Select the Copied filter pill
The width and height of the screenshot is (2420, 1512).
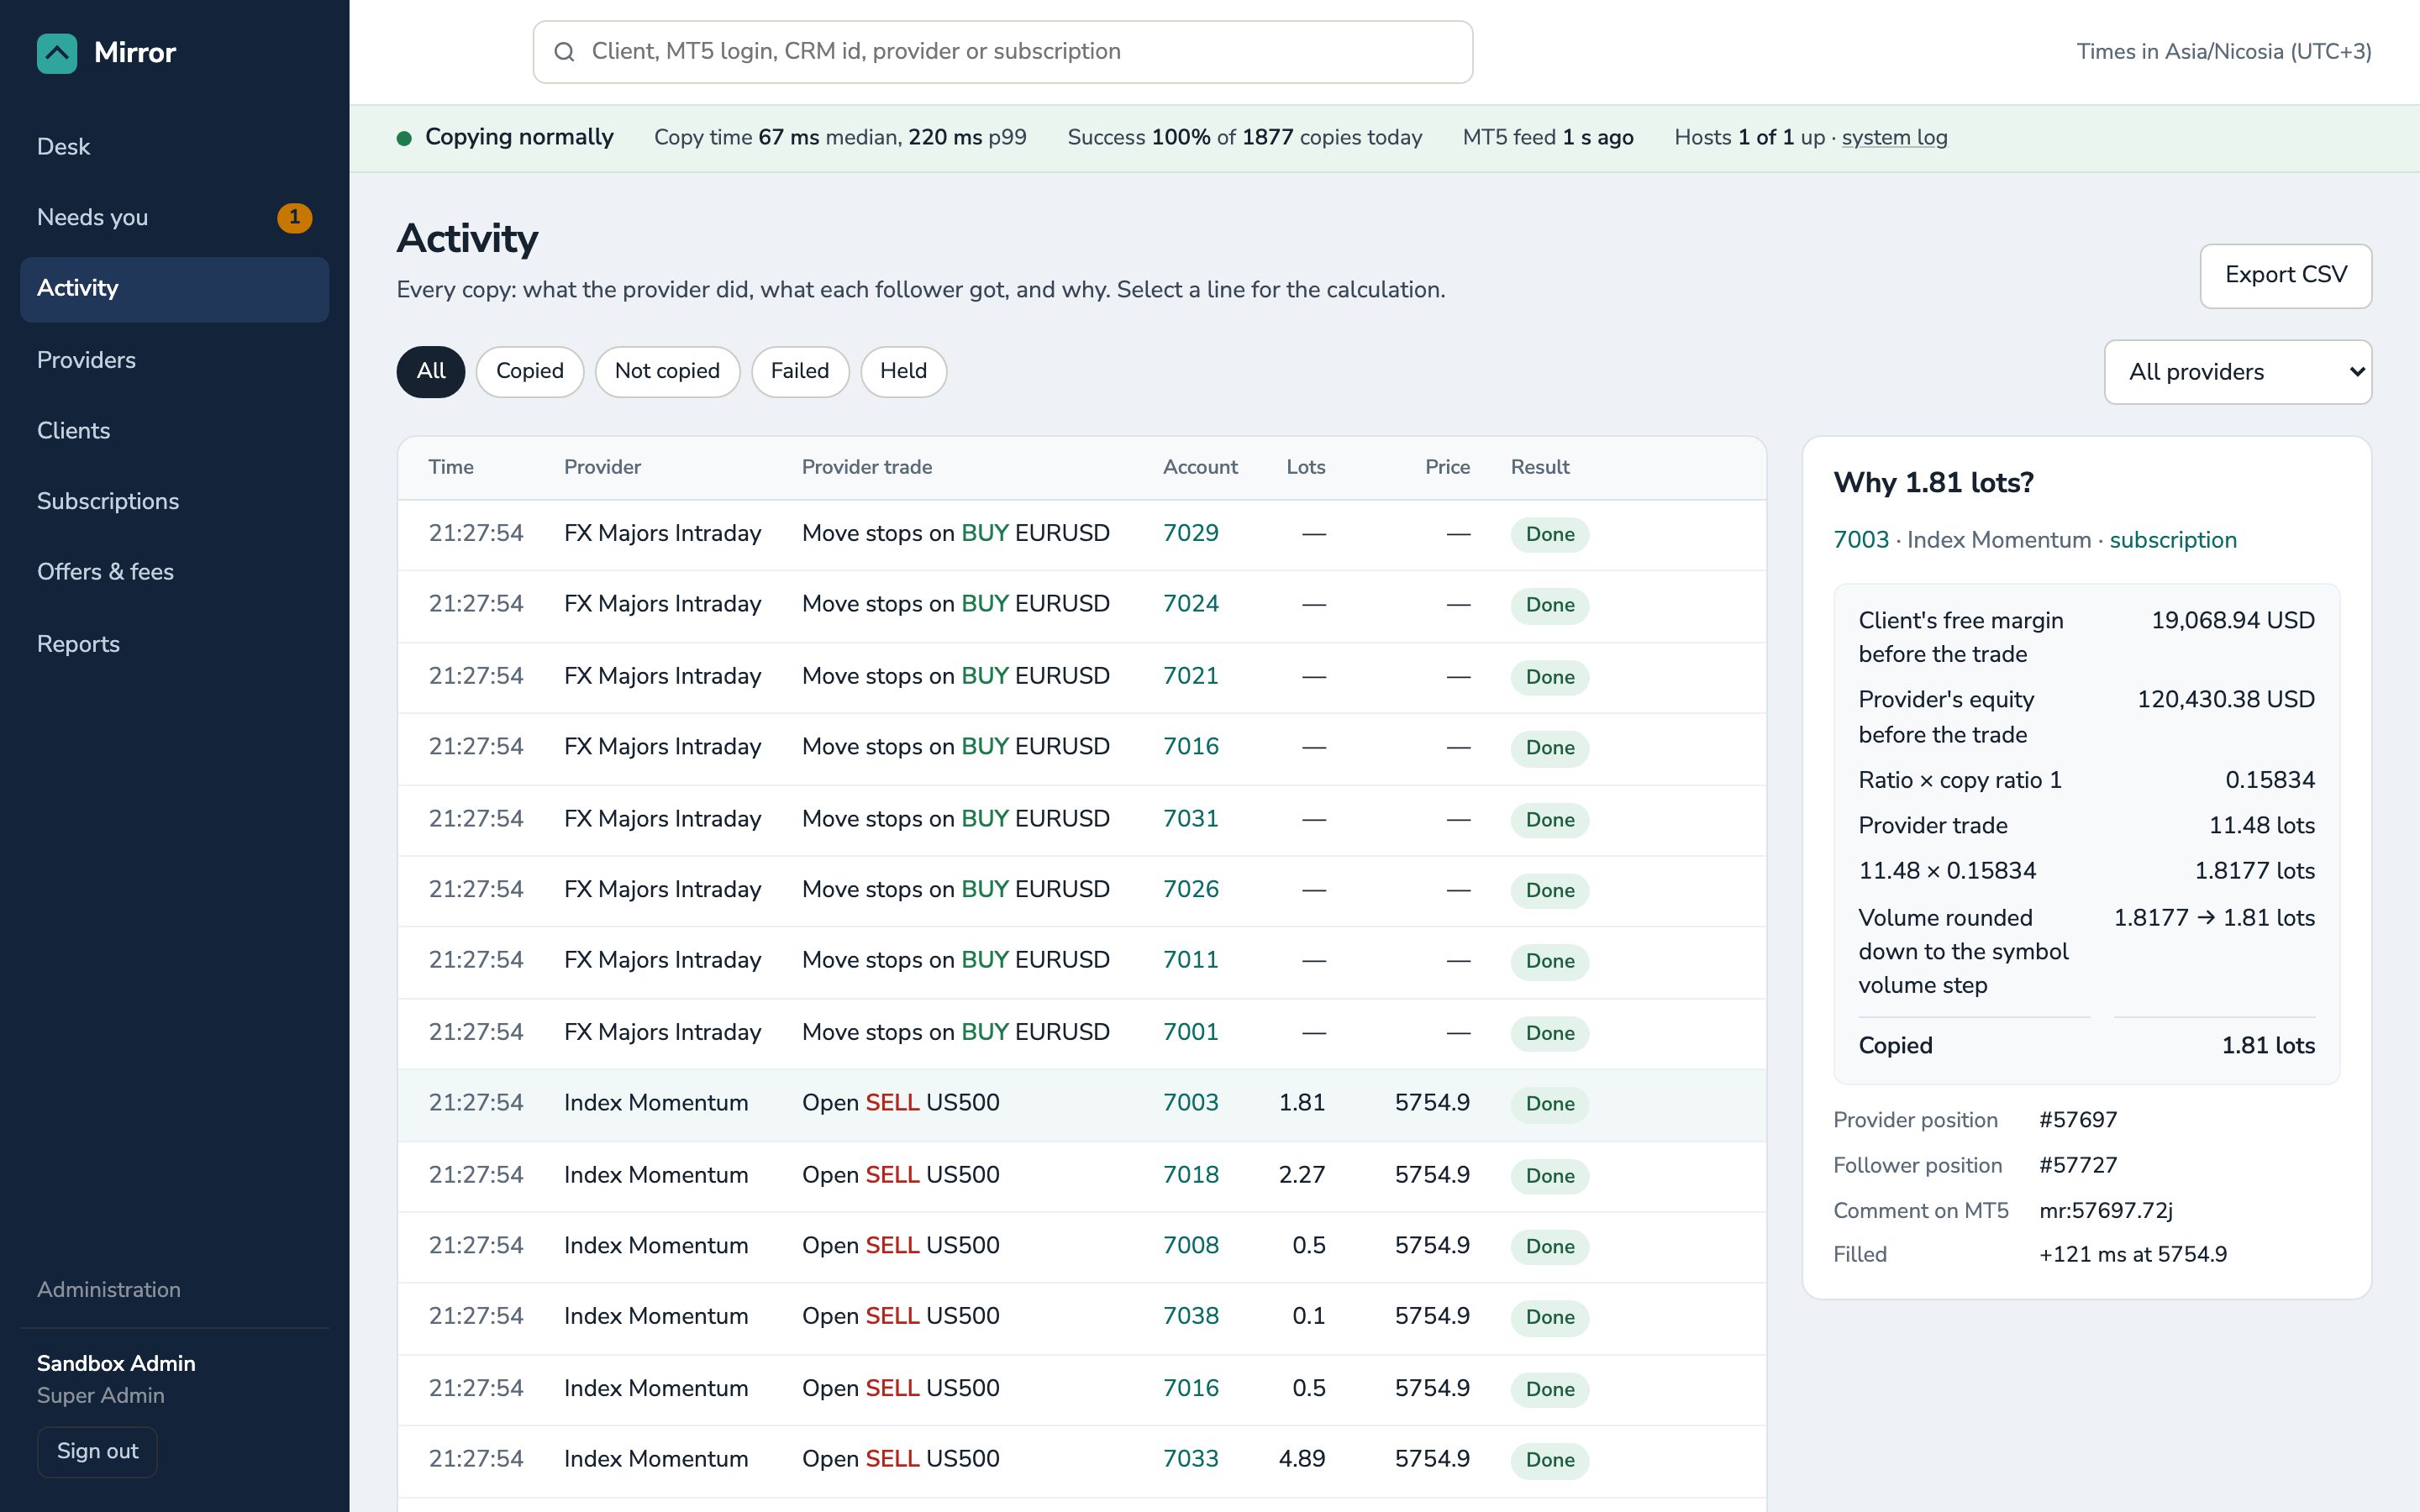click(530, 372)
